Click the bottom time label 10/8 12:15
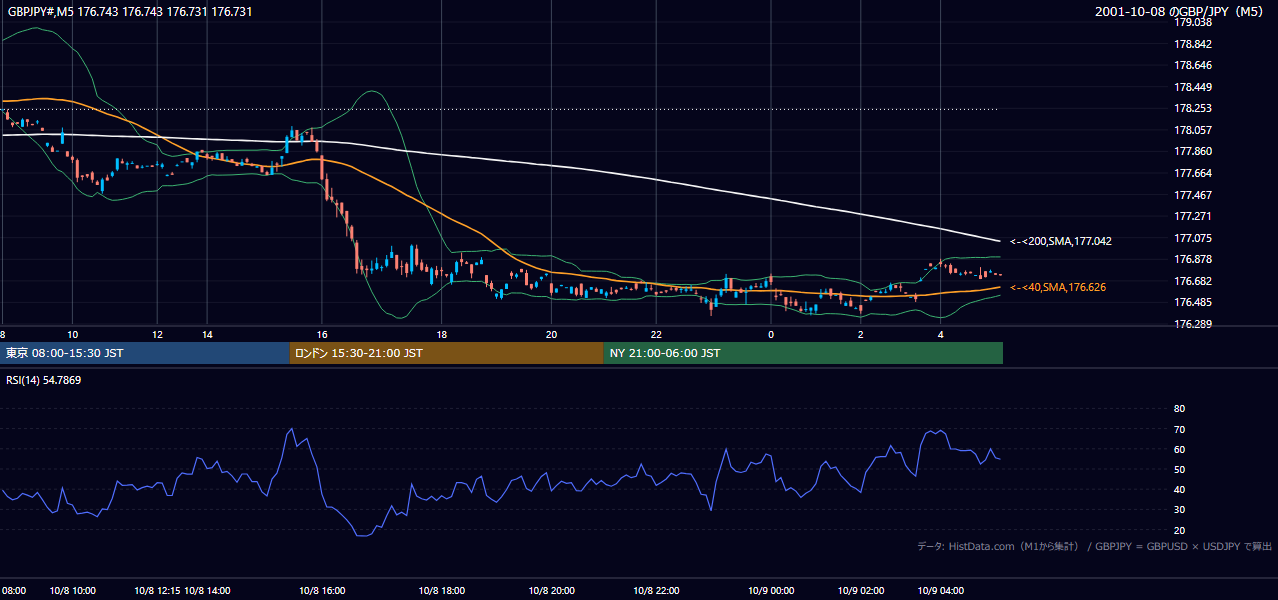Screen dimensions: 1278x600 pos(157,591)
